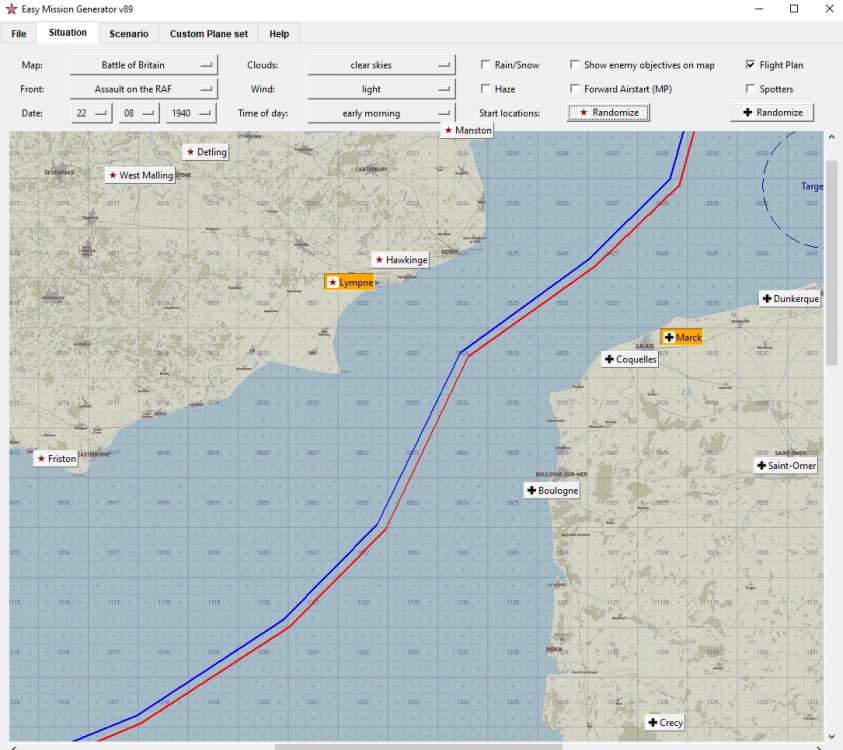Switch to the Situation tab

coord(68,33)
